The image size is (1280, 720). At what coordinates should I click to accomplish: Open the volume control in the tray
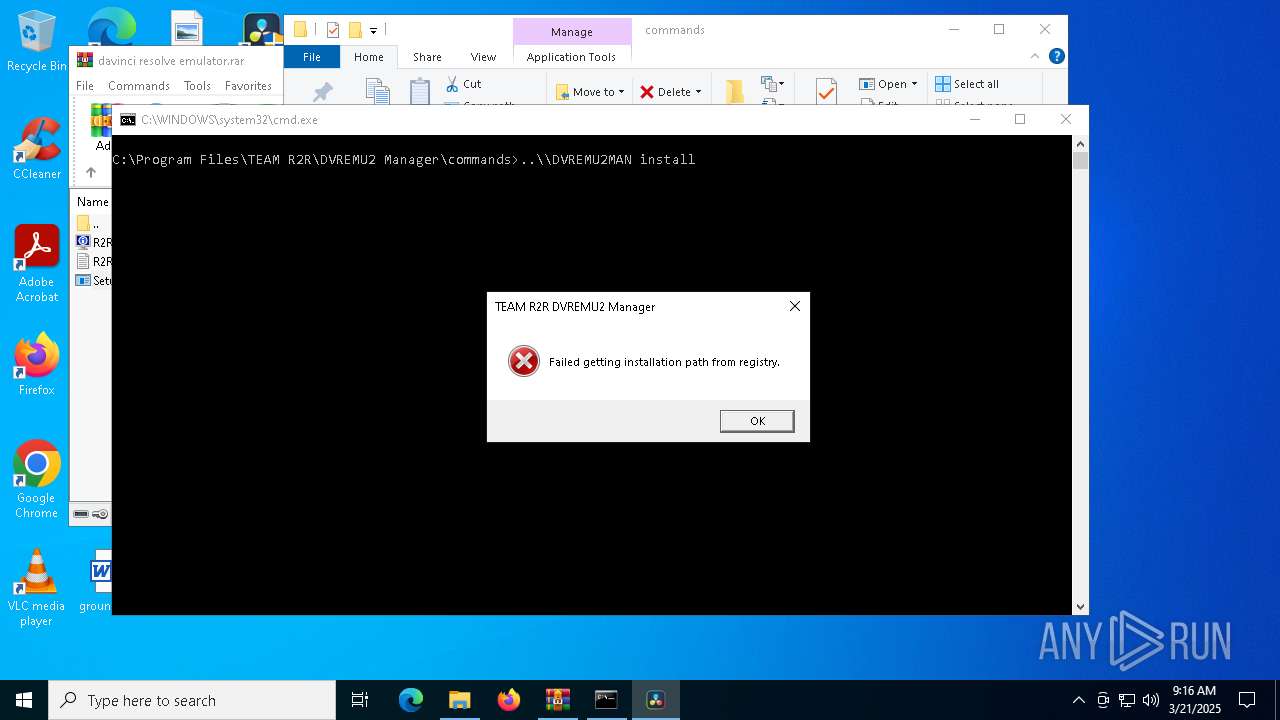[1151, 700]
